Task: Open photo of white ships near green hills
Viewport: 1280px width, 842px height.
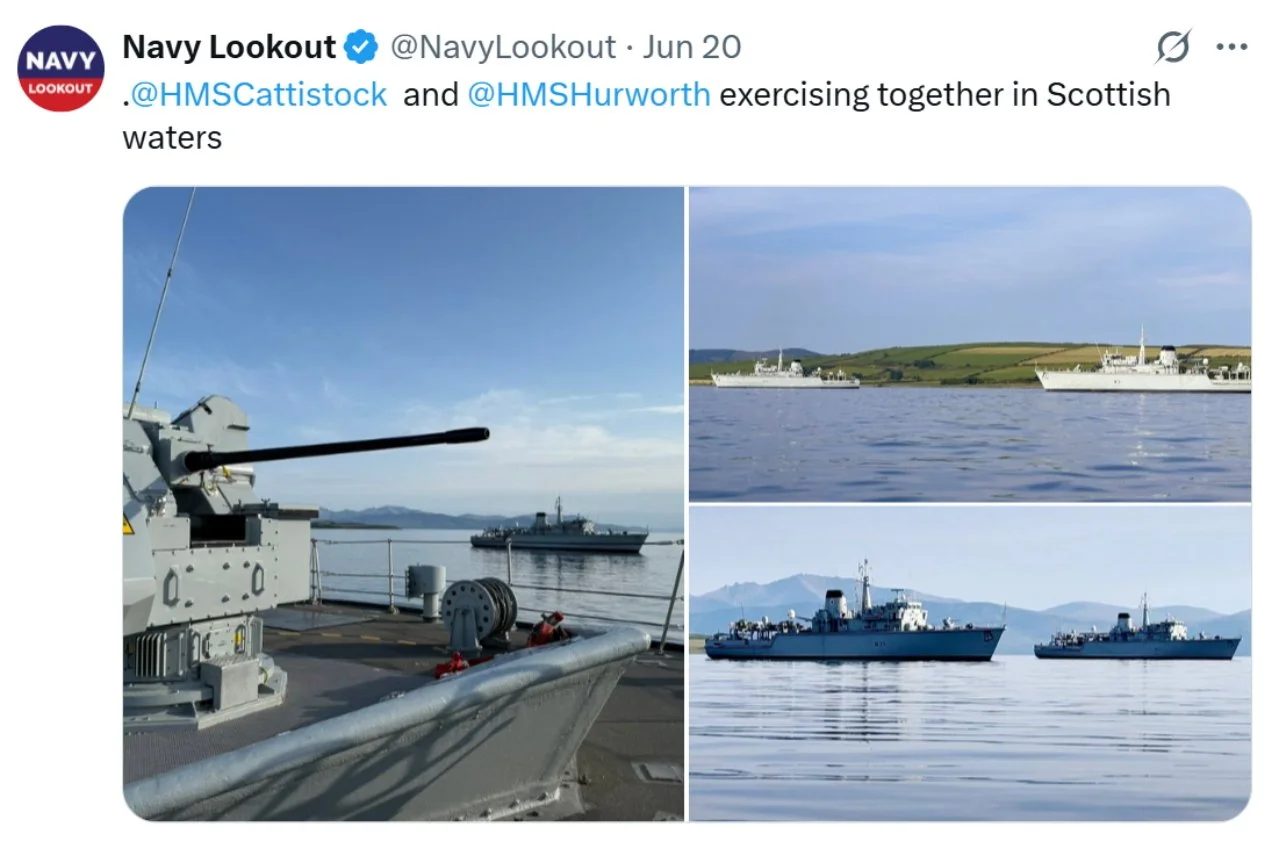Action: [x=970, y=344]
